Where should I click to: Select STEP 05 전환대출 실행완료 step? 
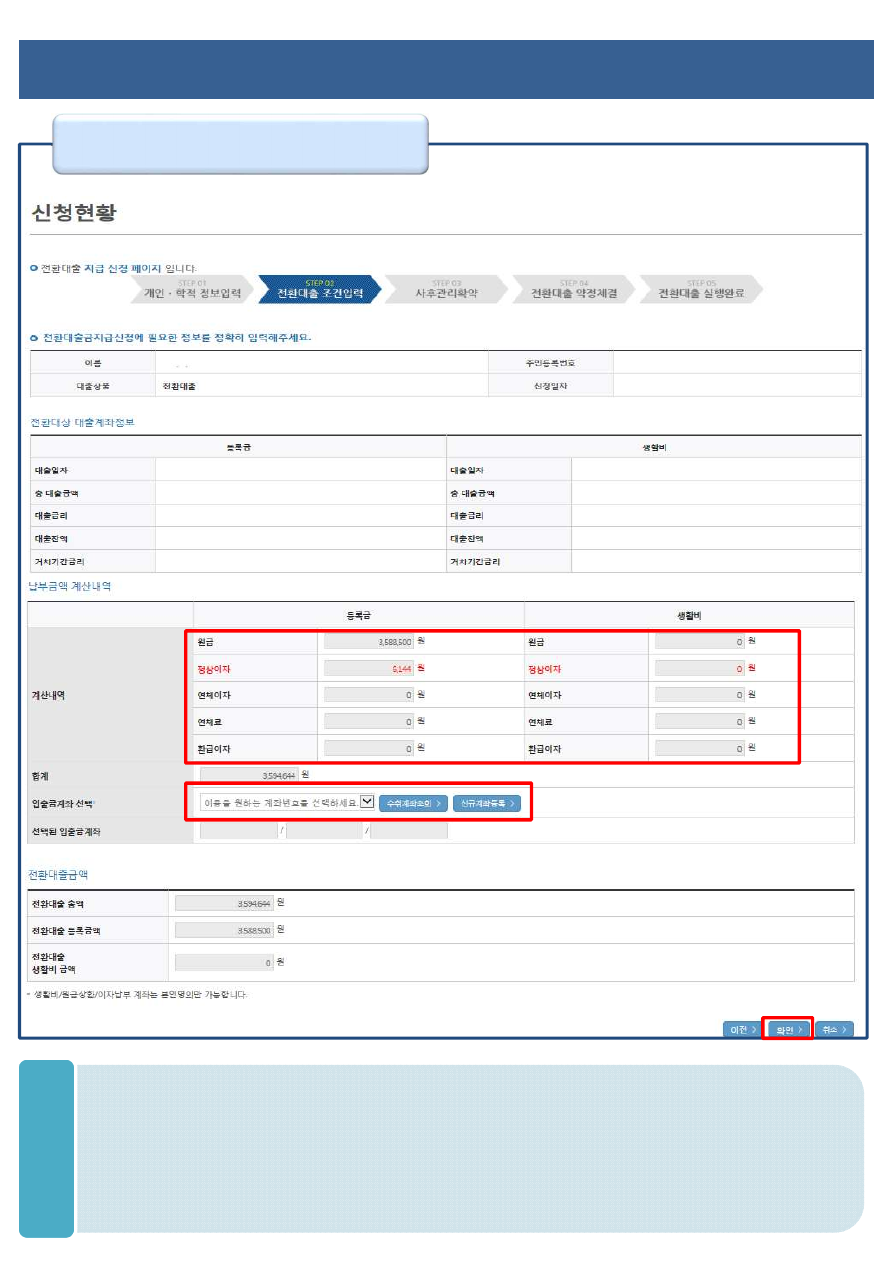tap(700, 289)
